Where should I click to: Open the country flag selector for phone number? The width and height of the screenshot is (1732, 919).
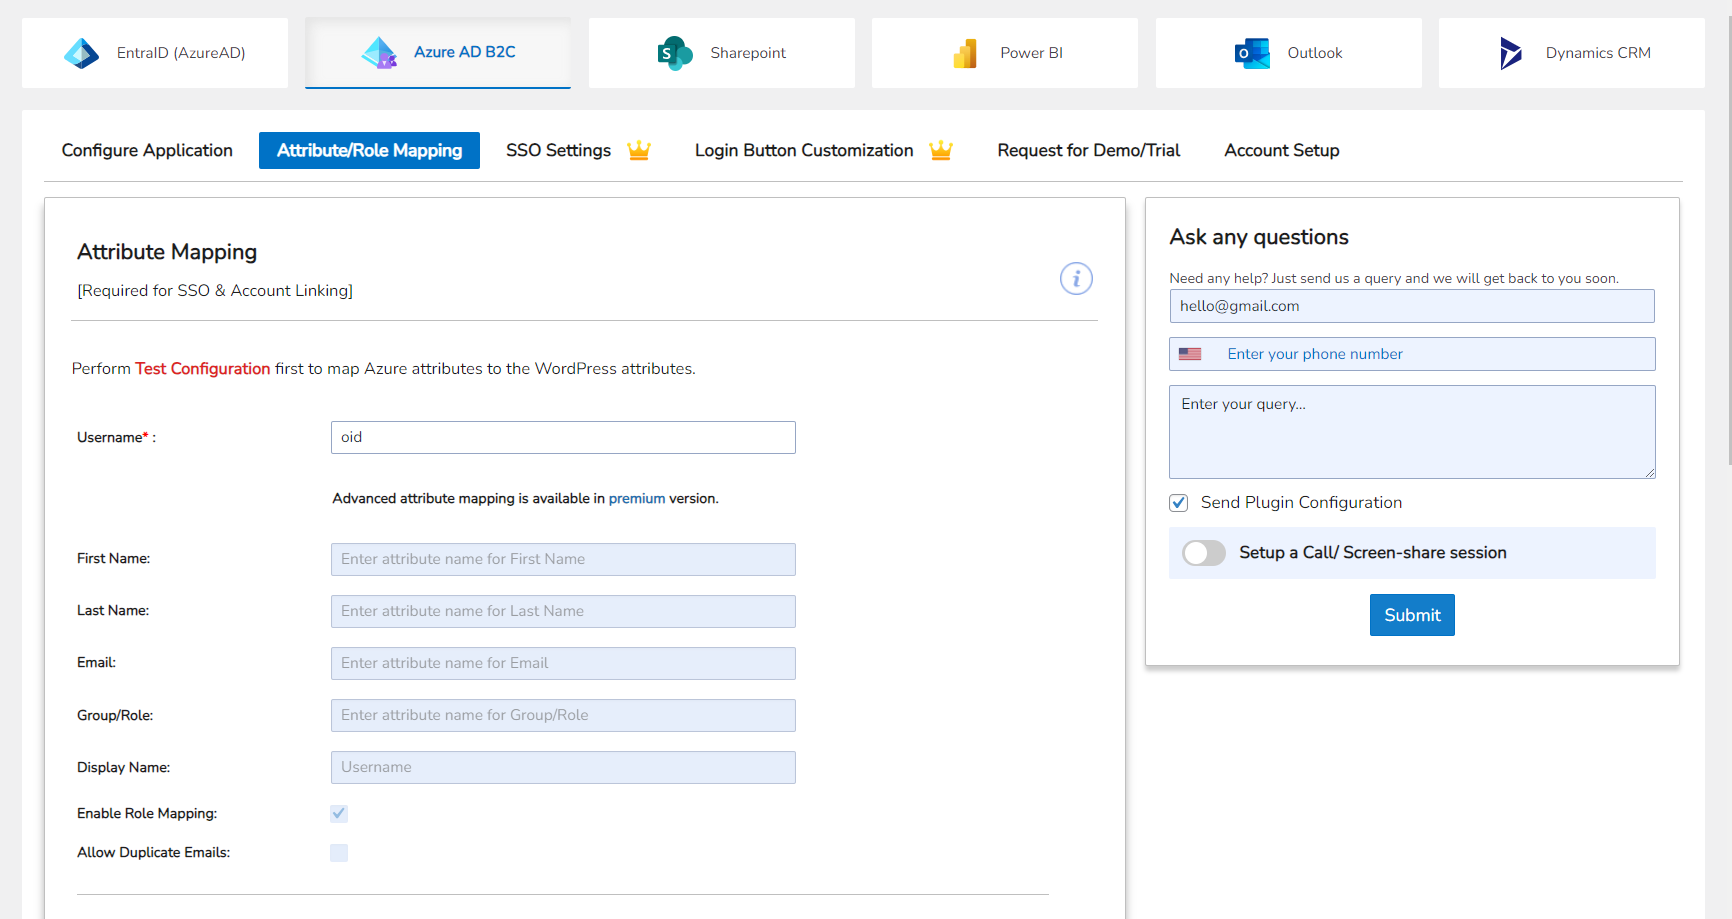click(1190, 353)
